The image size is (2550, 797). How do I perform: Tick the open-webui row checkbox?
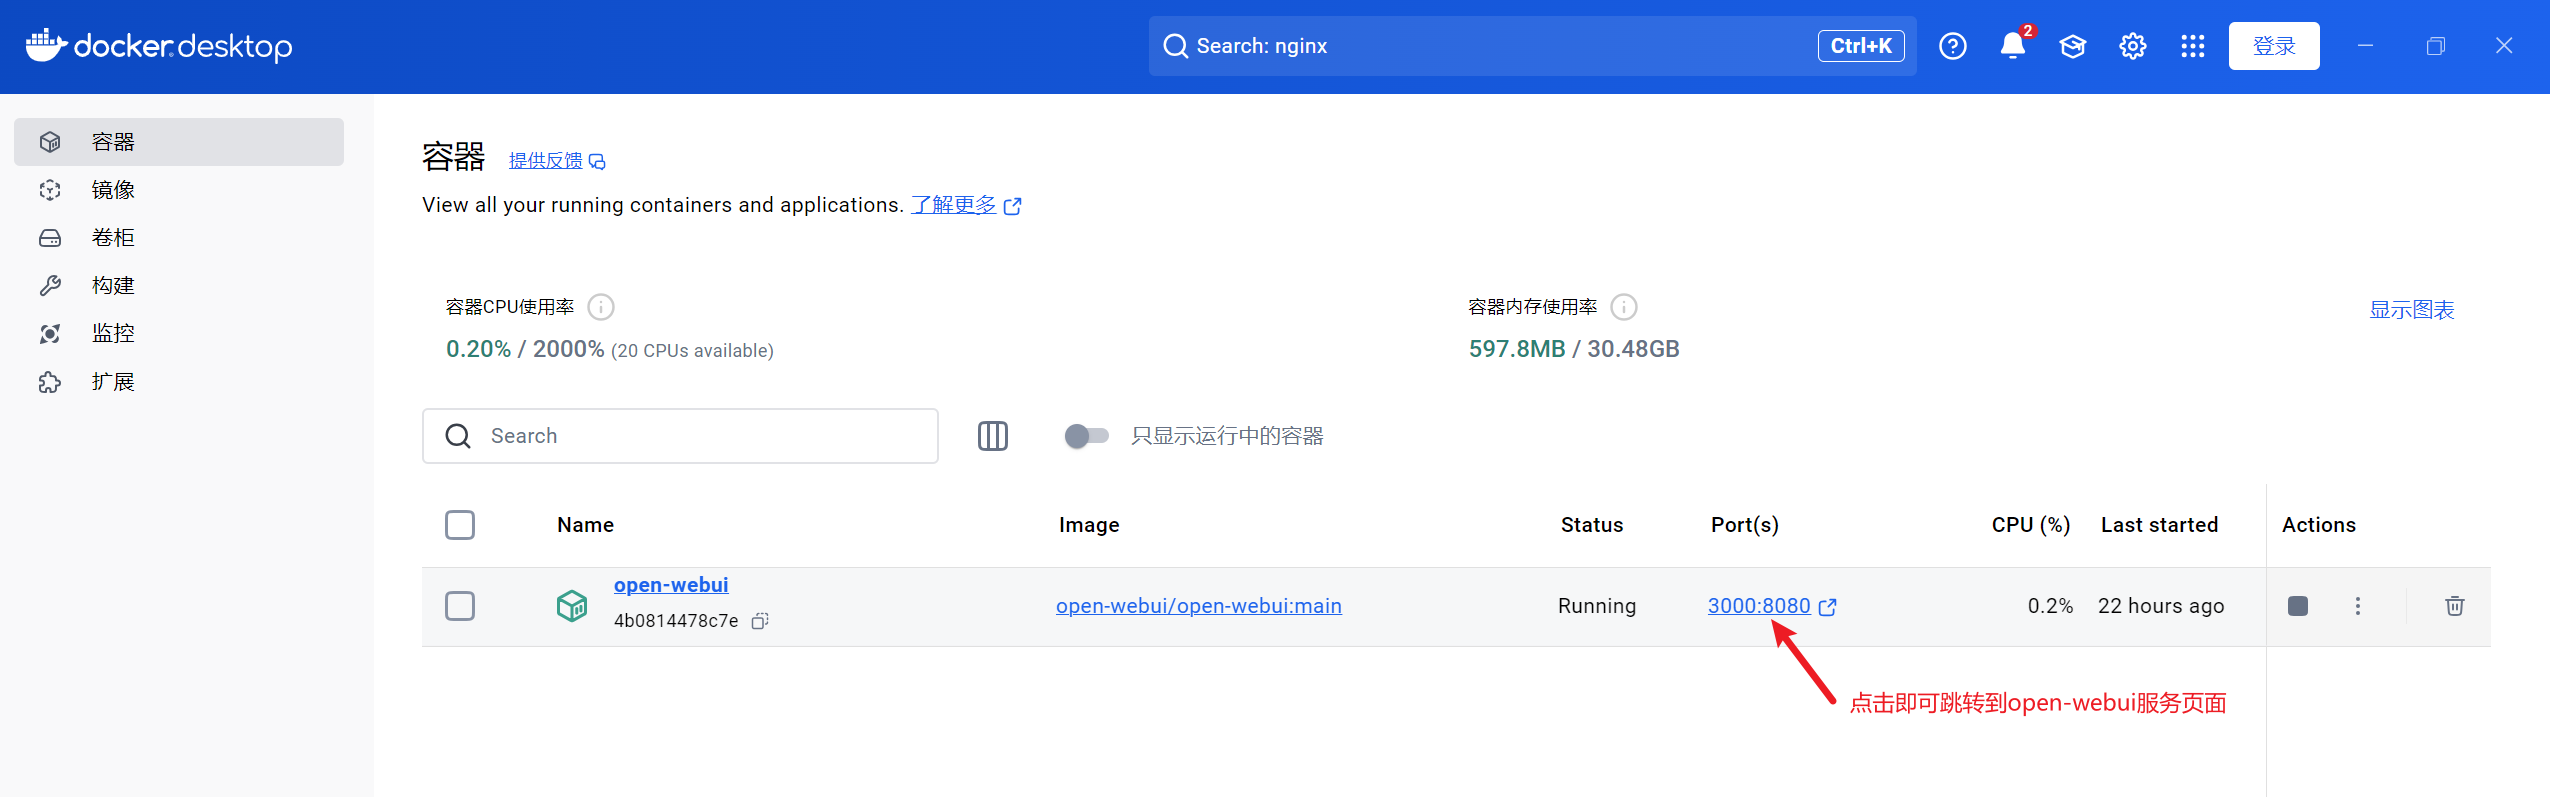[x=460, y=606]
